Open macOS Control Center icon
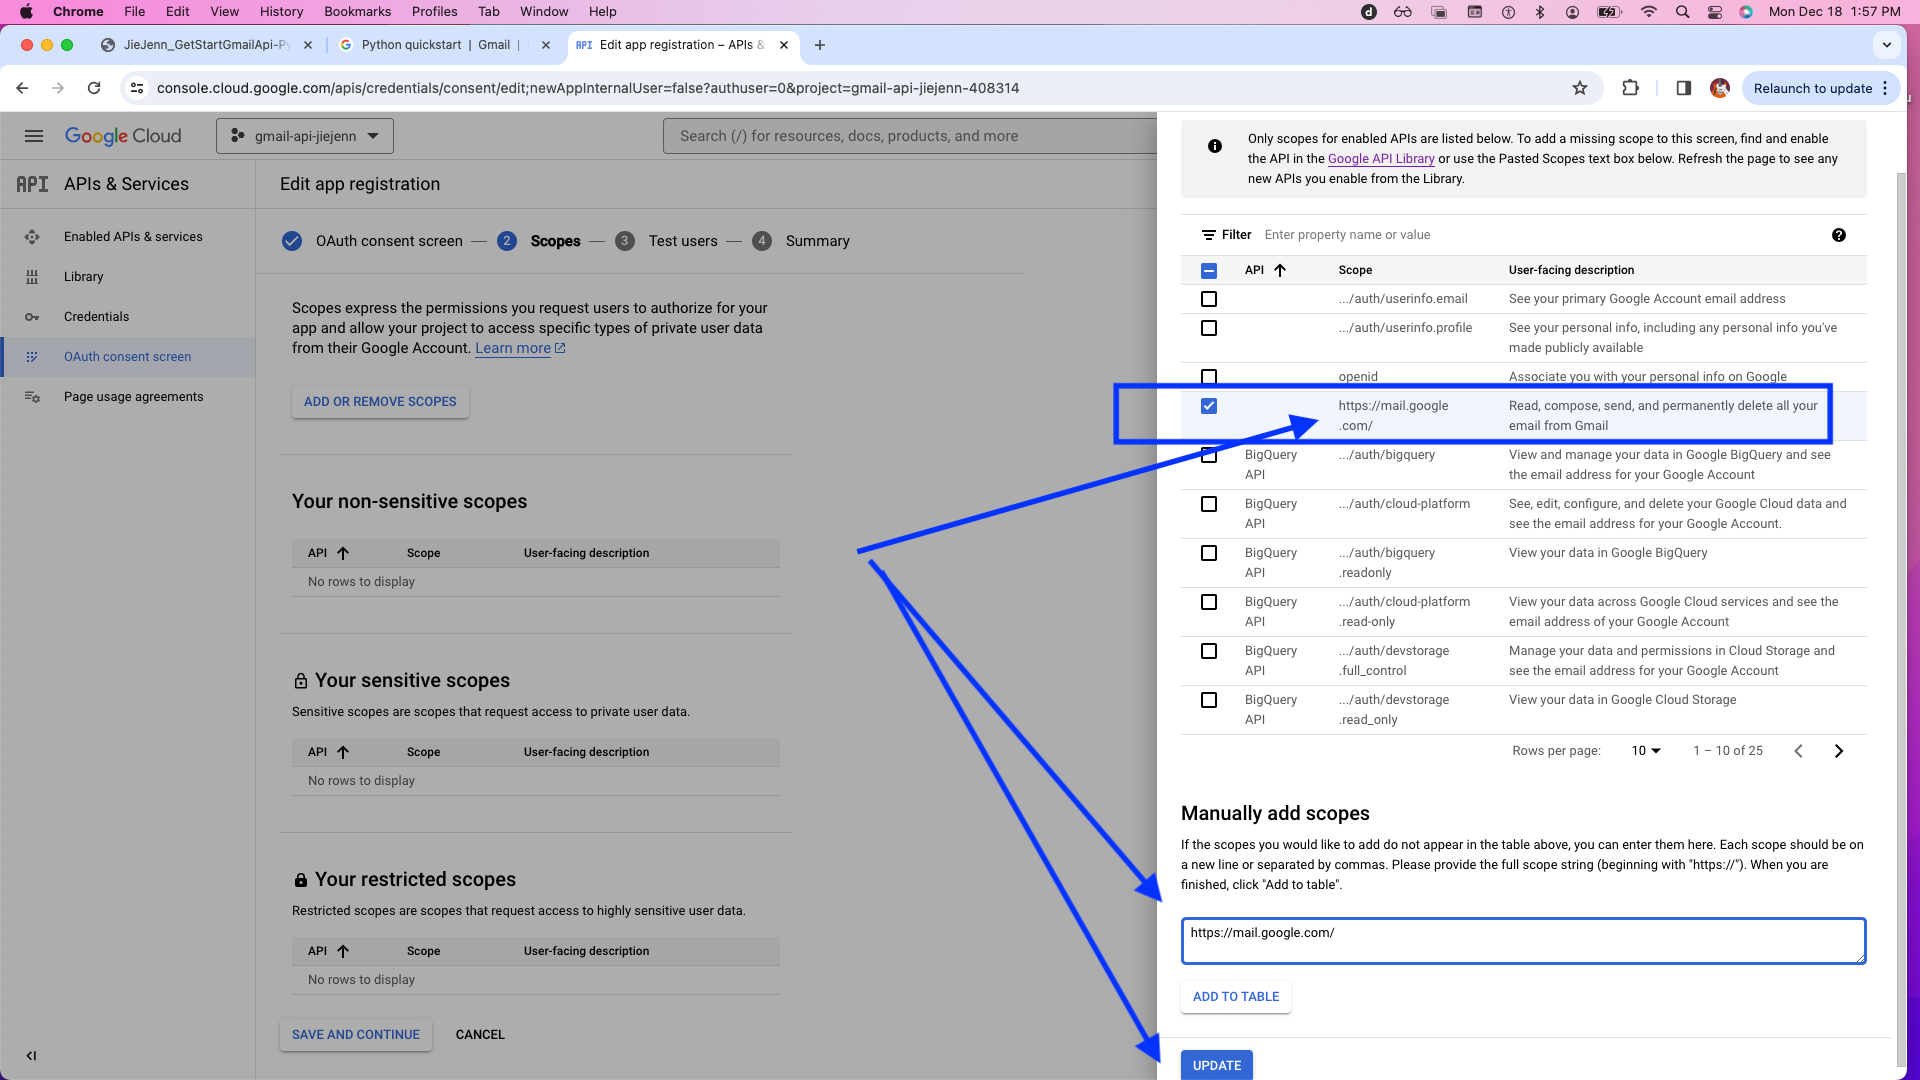The image size is (1920, 1080). 1715,12
